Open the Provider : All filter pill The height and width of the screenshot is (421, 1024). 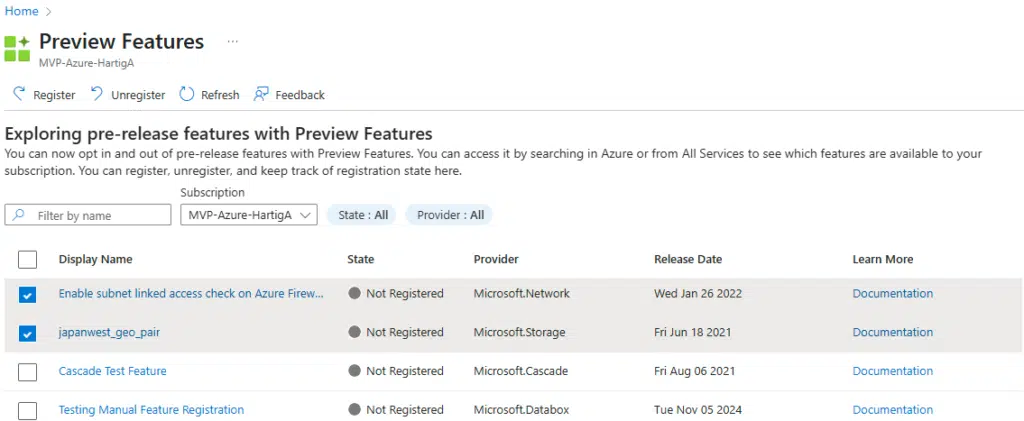[449, 215]
